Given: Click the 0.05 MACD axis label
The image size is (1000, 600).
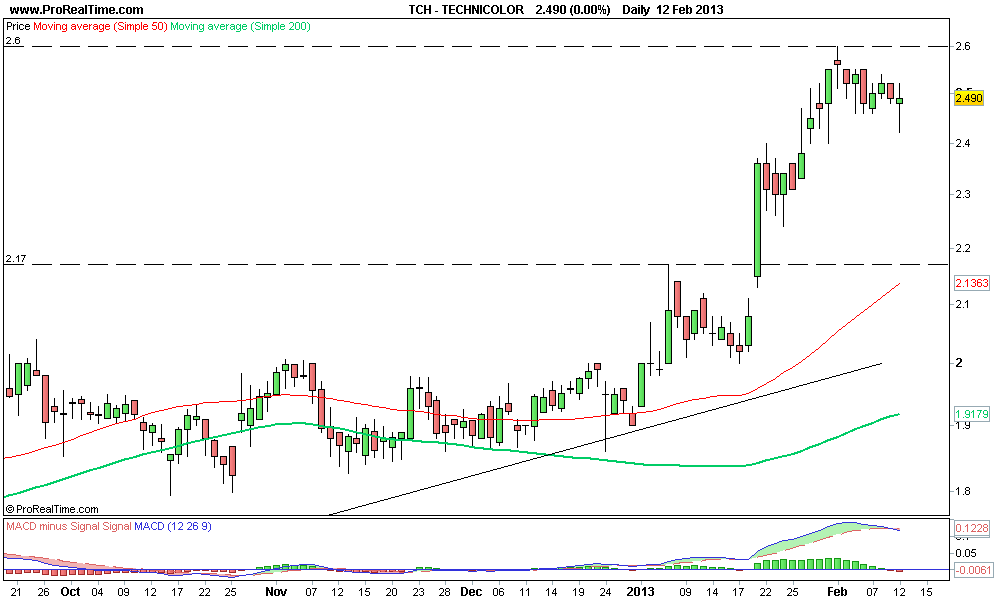Looking at the screenshot, I should pos(966,553).
